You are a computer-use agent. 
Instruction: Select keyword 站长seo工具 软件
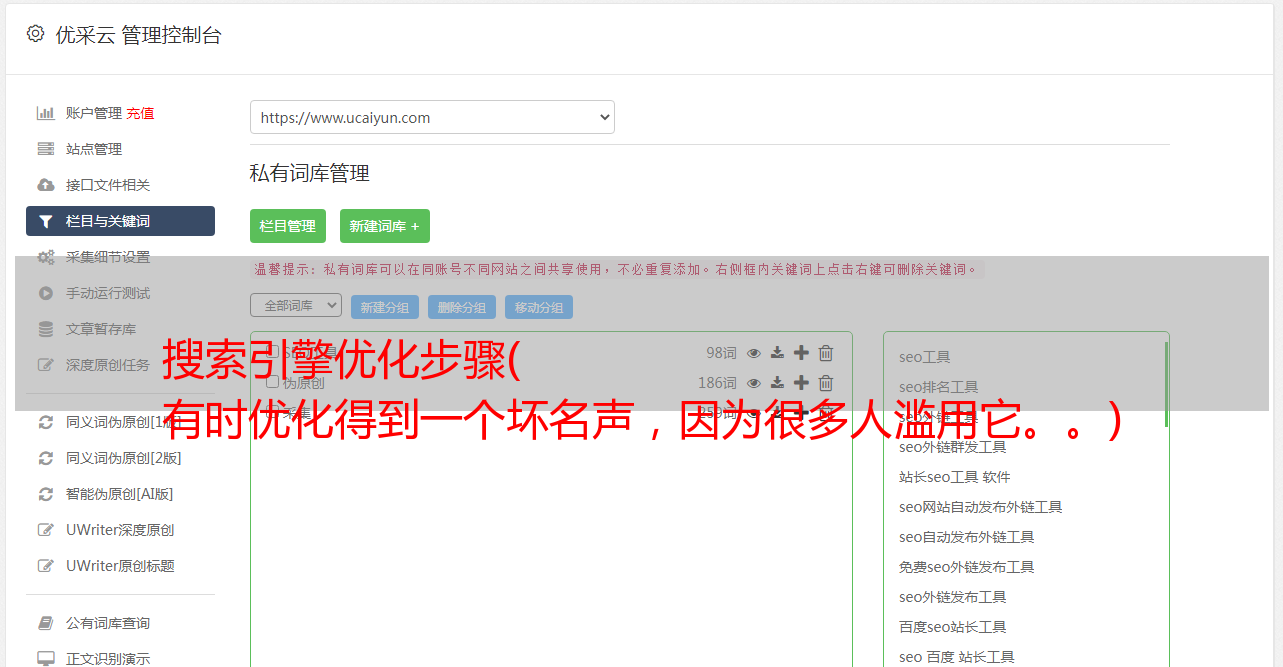(954, 477)
